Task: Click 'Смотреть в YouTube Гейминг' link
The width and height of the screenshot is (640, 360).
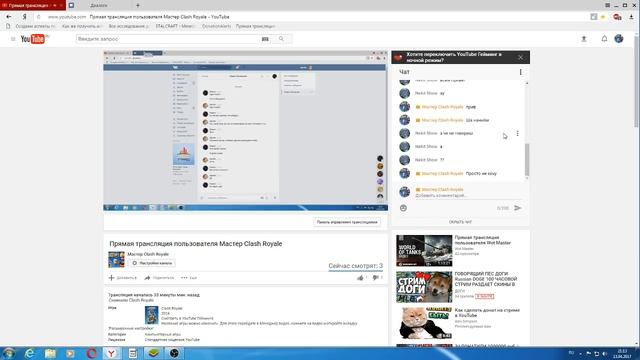Action: 187,318
